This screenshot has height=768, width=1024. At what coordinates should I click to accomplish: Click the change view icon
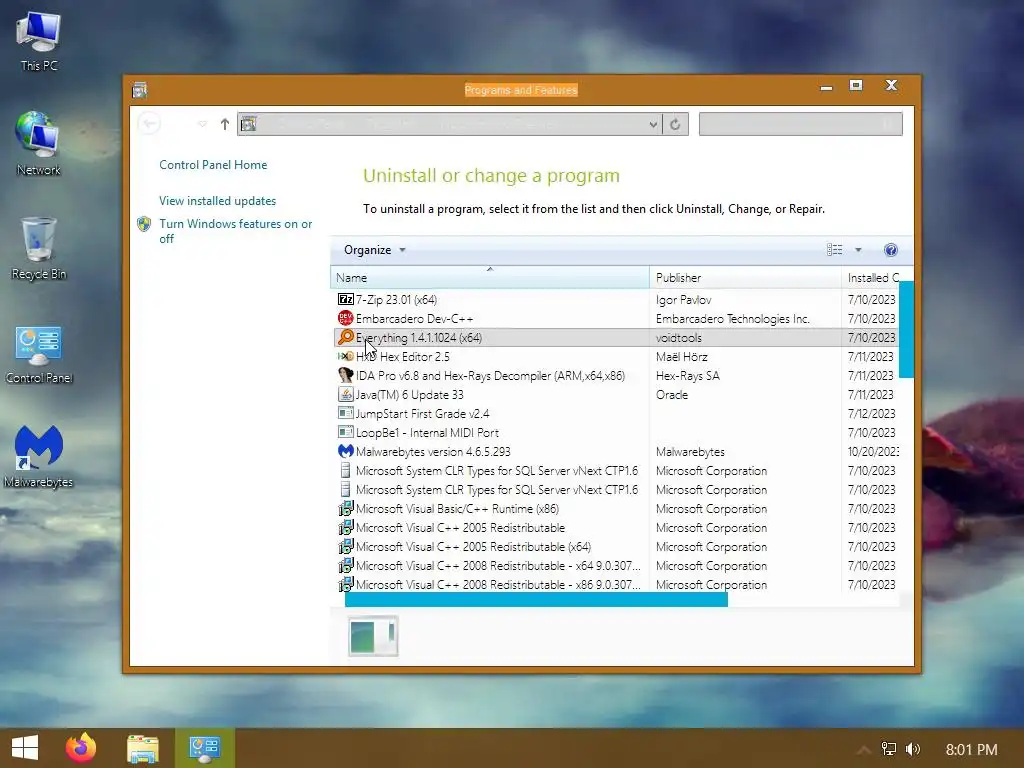coord(835,249)
